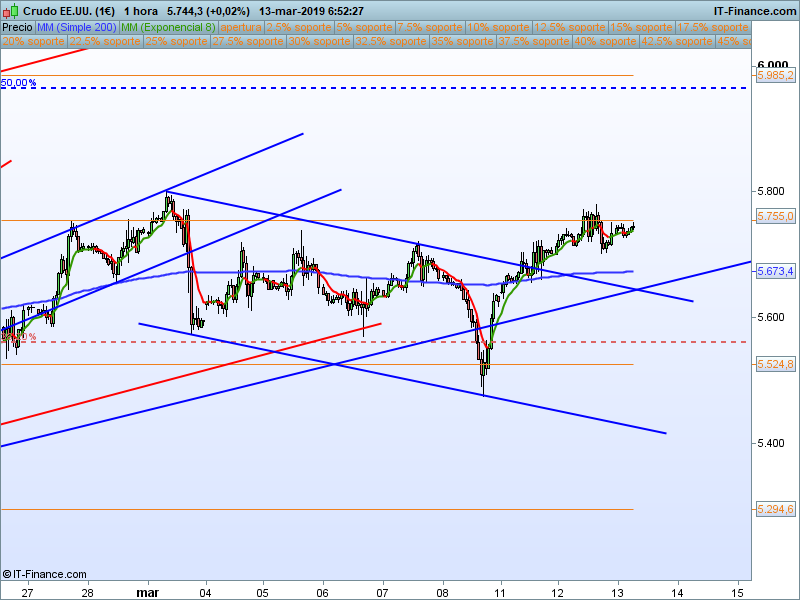Click date 05 on the time axis
This screenshot has width=800, height=600.
tap(263, 592)
